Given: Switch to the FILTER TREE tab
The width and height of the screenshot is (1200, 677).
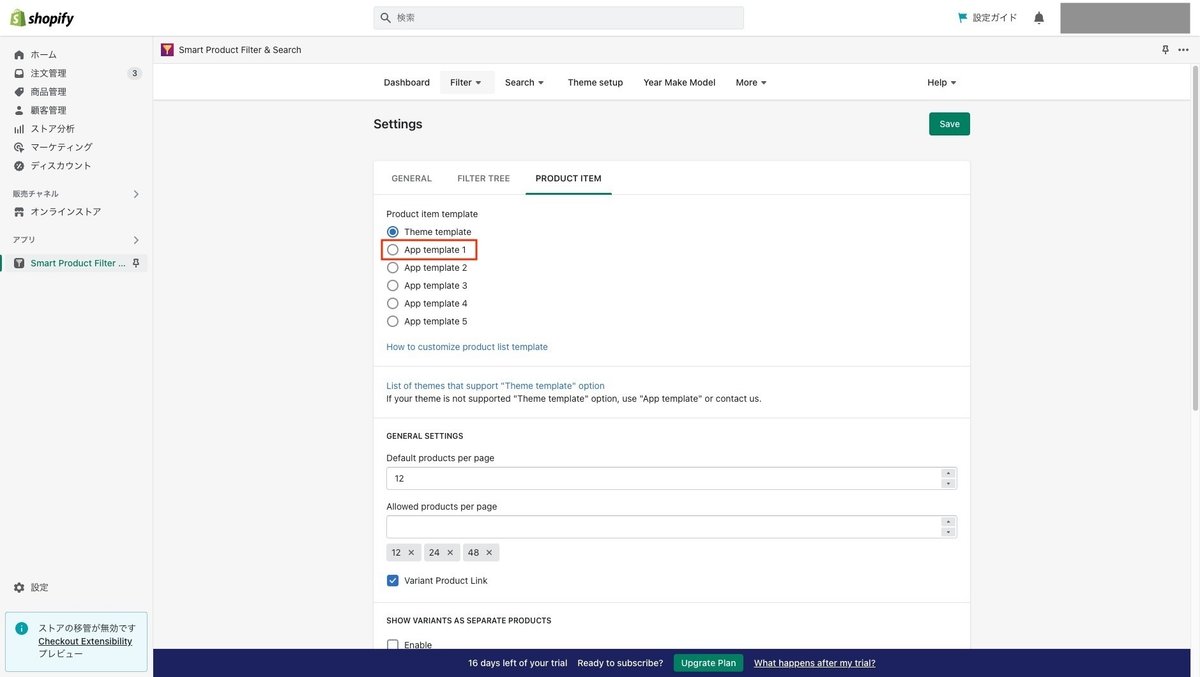Looking at the screenshot, I should (484, 179).
